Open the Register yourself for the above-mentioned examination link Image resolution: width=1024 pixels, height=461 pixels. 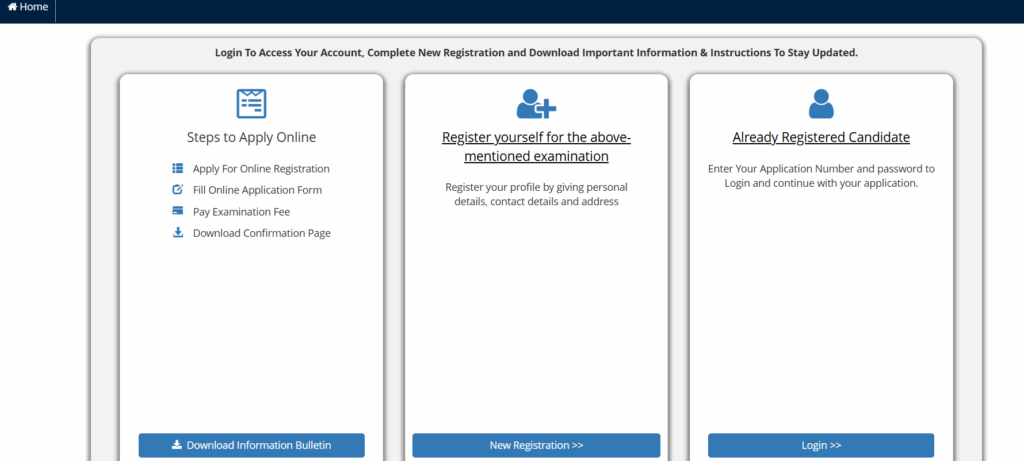click(x=536, y=147)
